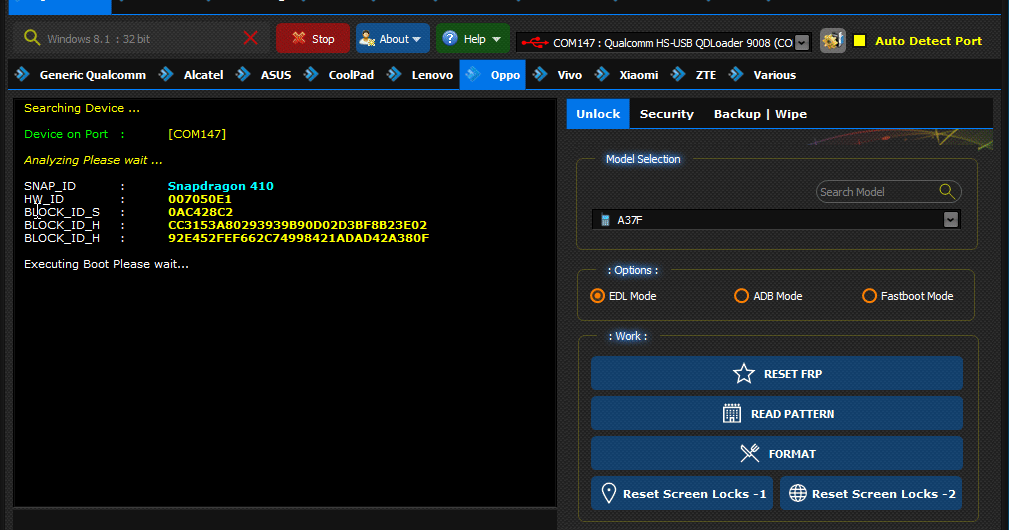Toggle the yellow Auto Detect Port checkbox
The image size is (1009, 530).
(859, 41)
